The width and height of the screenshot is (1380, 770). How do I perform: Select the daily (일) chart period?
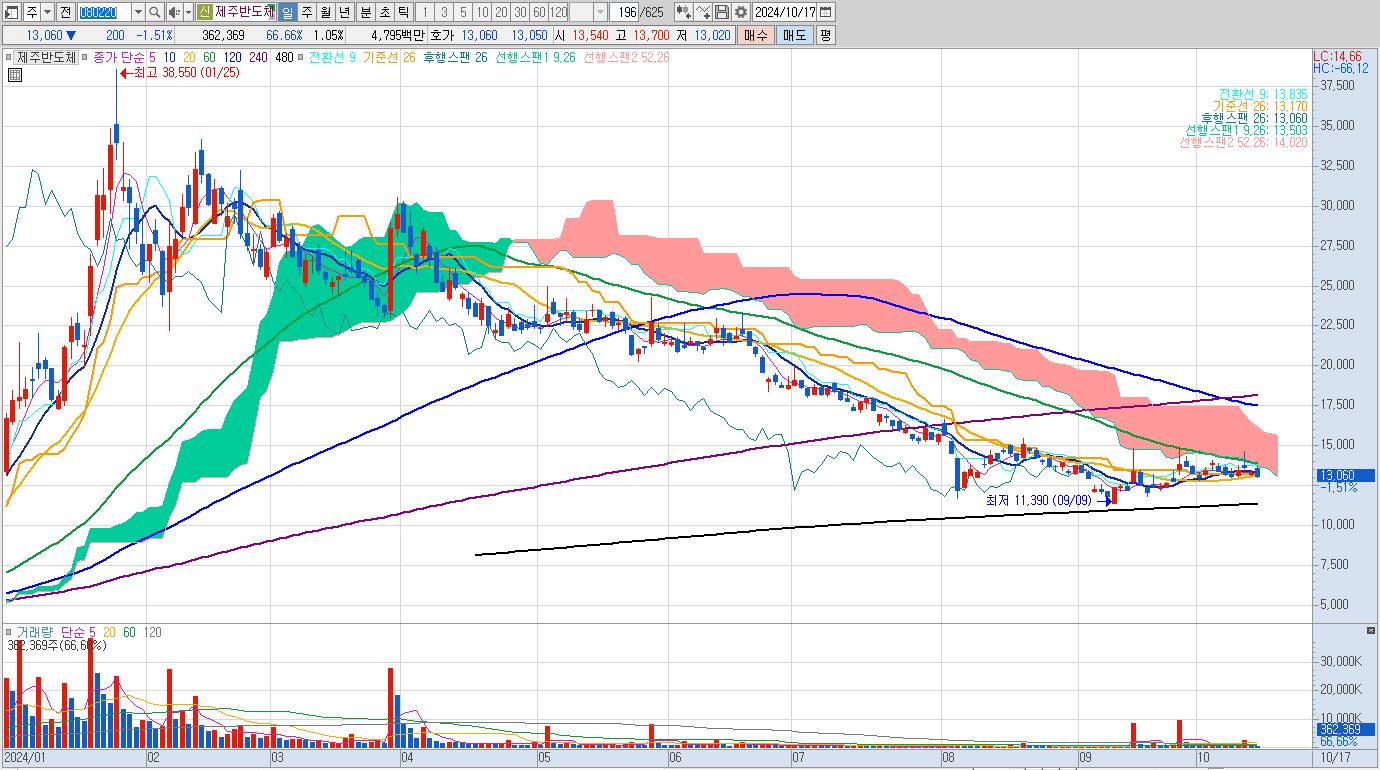(x=287, y=12)
